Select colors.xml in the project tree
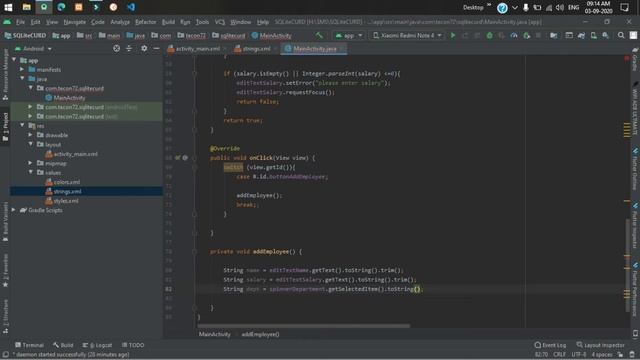Image resolution: width=640 pixels, height=360 pixels. point(67,182)
